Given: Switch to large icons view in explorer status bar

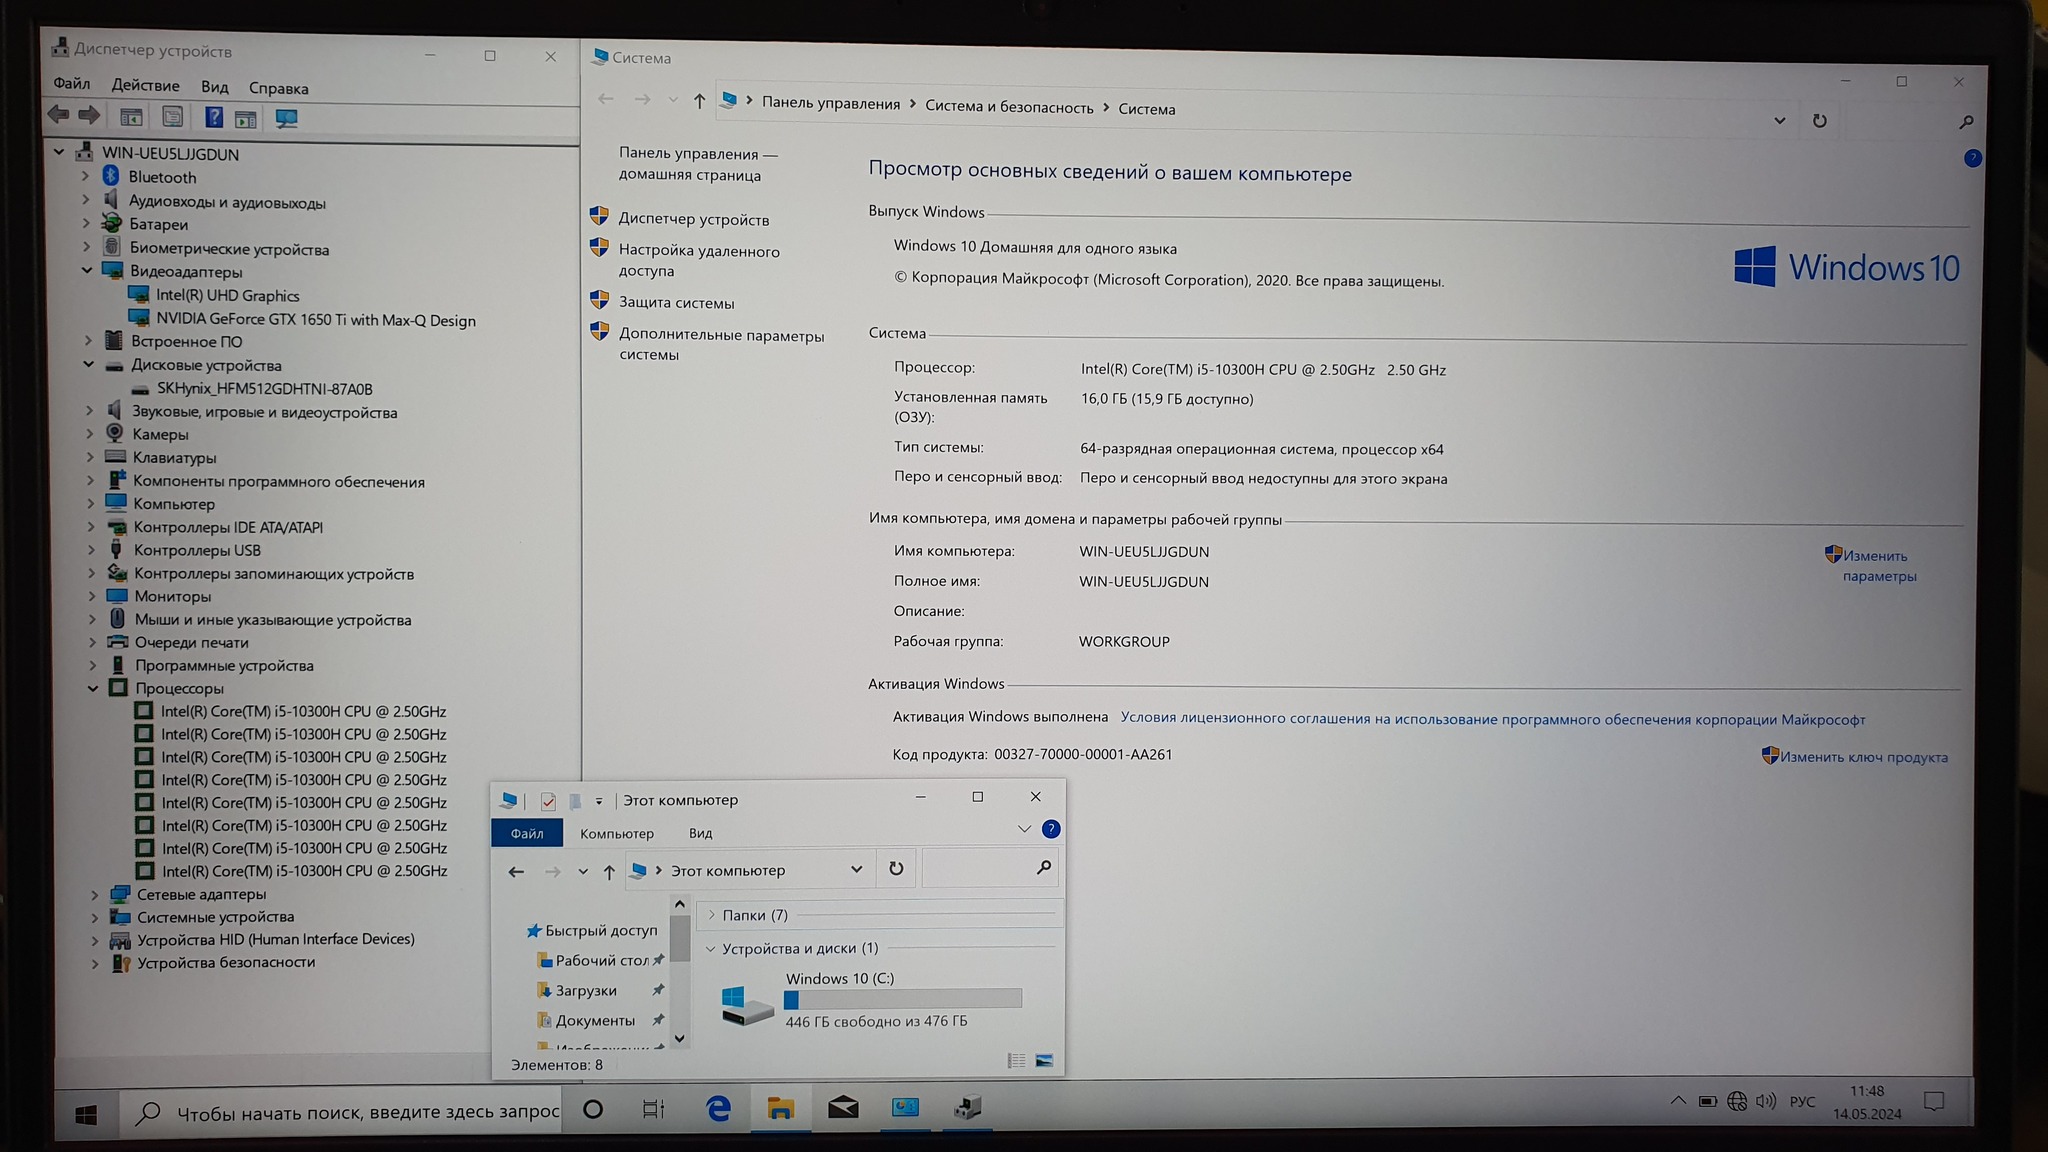Looking at the screenshot, I should (1044, 1061).
